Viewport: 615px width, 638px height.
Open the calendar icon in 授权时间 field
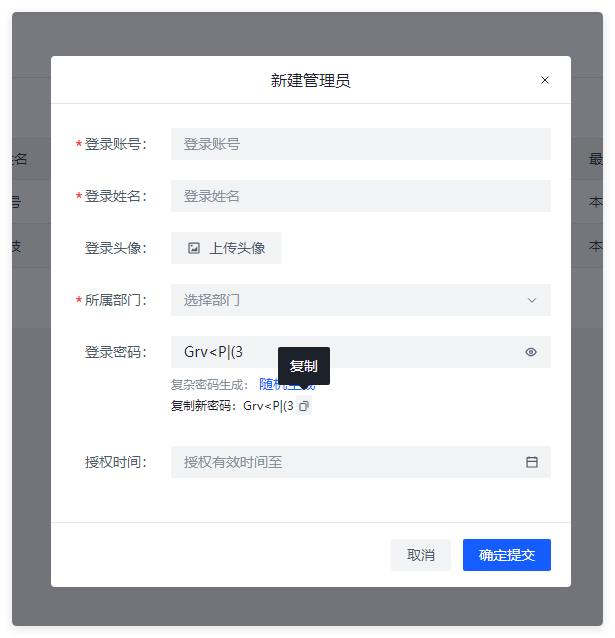pyautogui.click(x=532, y=462)
